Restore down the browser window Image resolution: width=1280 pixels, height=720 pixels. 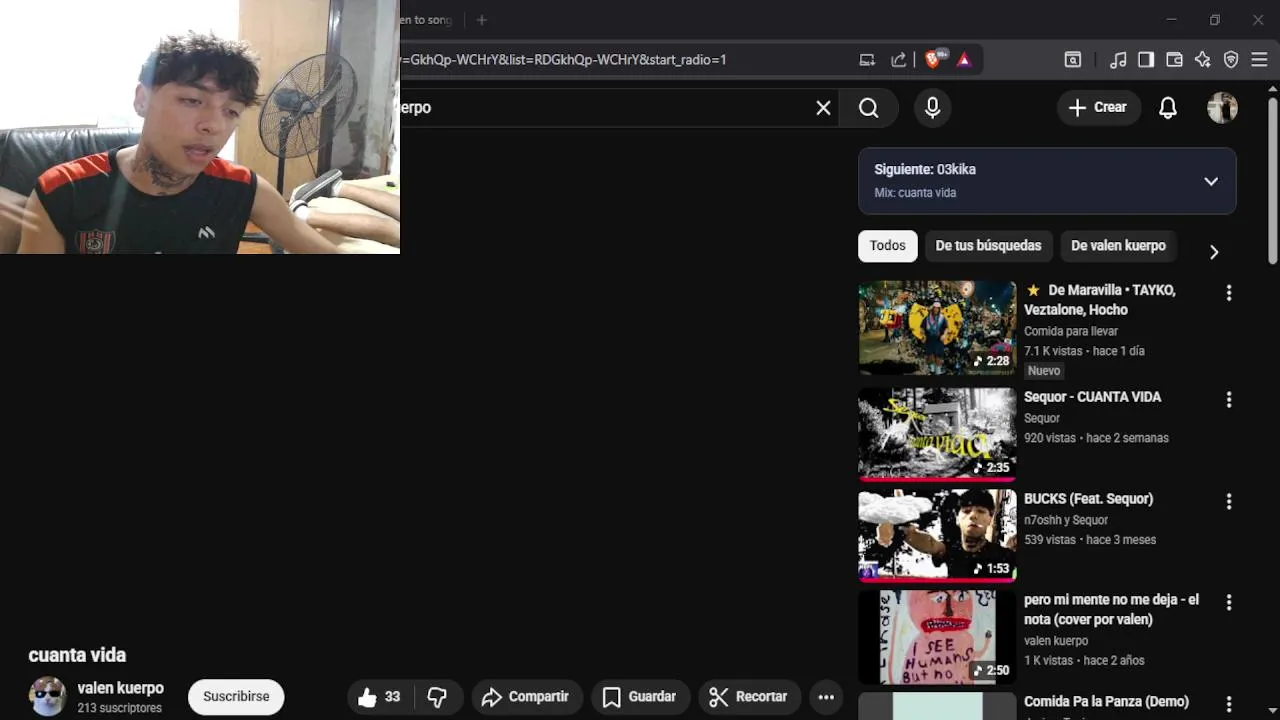(1214, 20)
